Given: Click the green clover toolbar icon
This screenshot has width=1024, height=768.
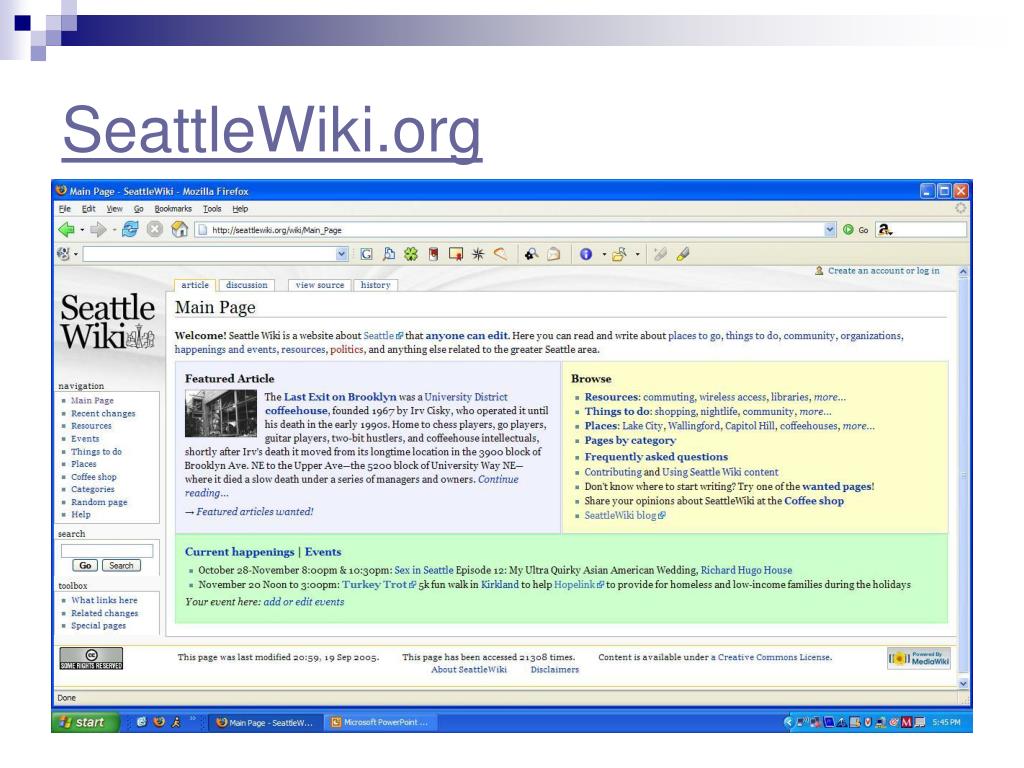Looking at the screenshot, I should click(411, 254).
